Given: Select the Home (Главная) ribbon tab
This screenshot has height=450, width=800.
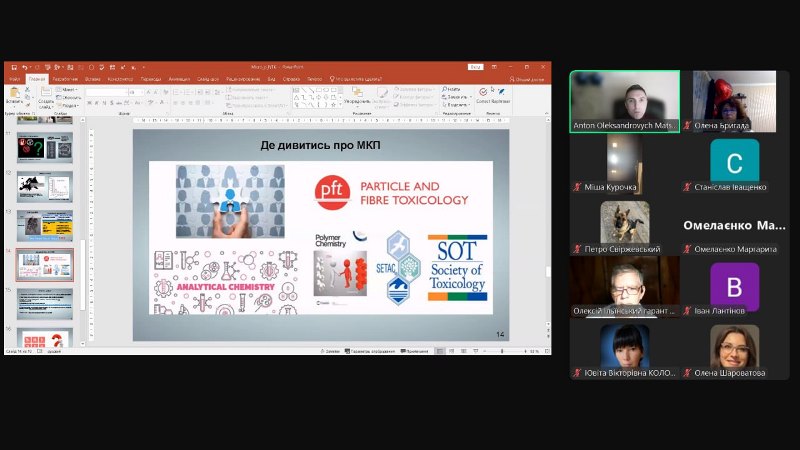Looking at the screenshot, I should [x=37, y=79].
